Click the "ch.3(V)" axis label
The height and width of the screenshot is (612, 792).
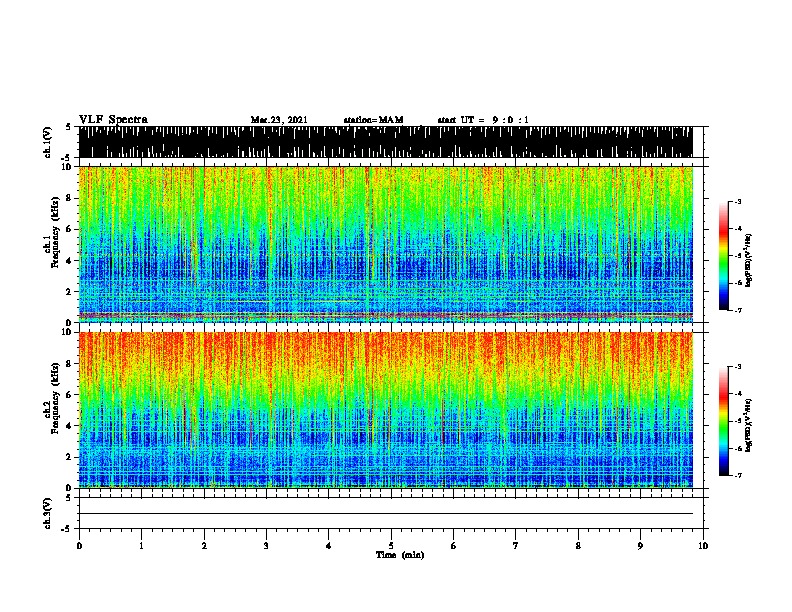click(x=47, y=513)
